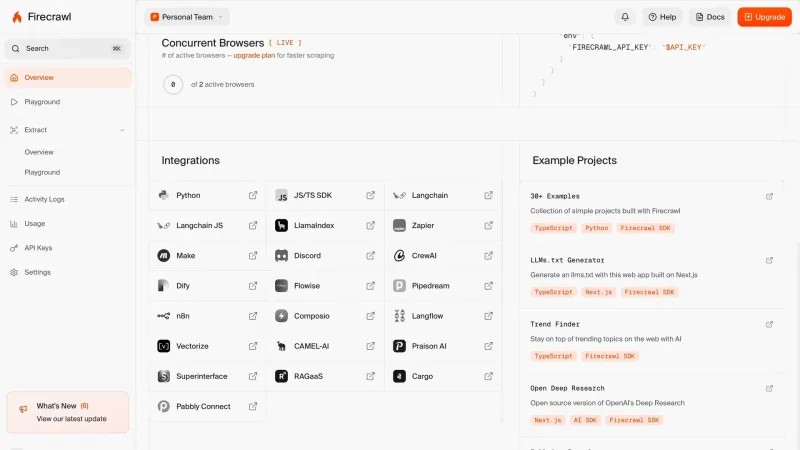Open the external link for n8n

coord(253,316)
